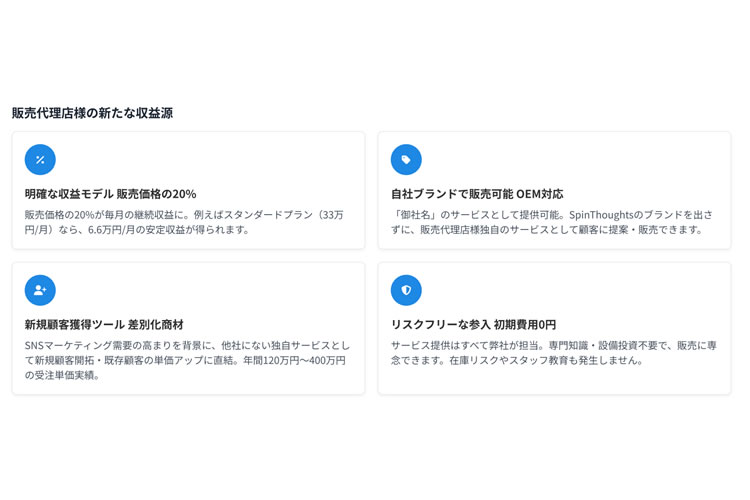The height and width of the screenshot is (500, 750).
Task: Click the 販売価格の20% text in the first card title
Action: 157,194
